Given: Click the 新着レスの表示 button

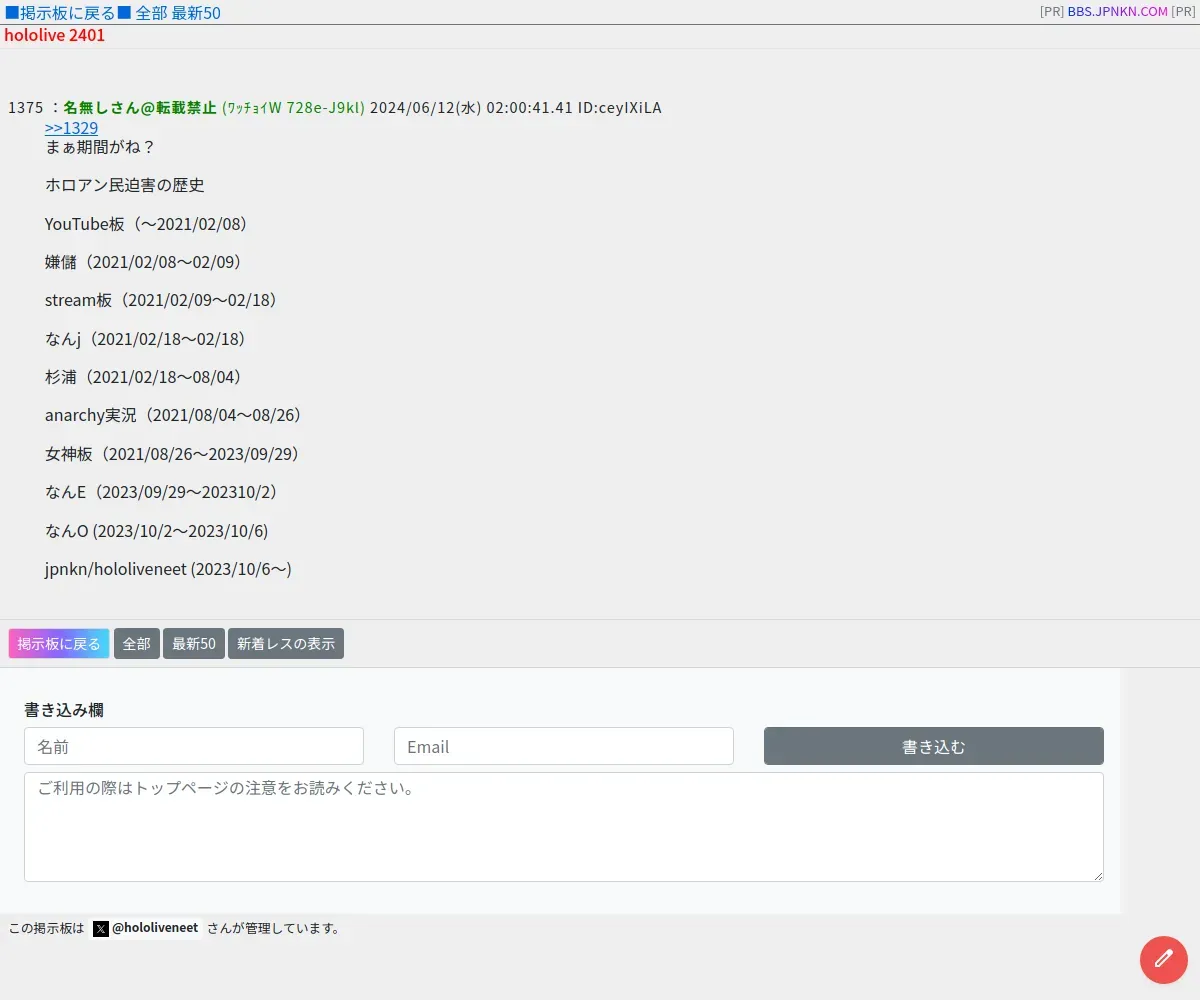Looking at the screenshot, I should (286, 644).
